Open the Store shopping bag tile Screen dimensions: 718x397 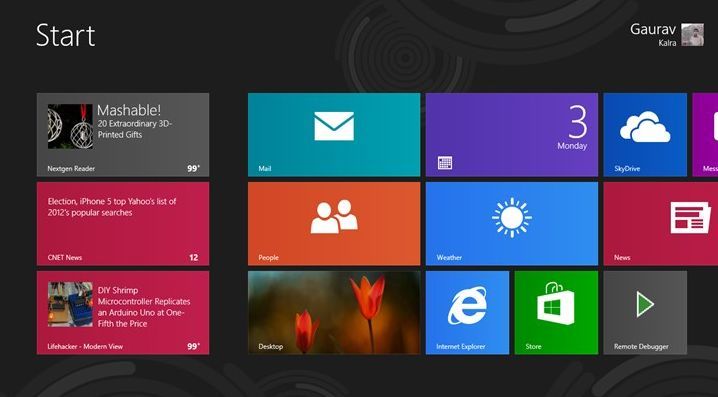tap(556, 312)
